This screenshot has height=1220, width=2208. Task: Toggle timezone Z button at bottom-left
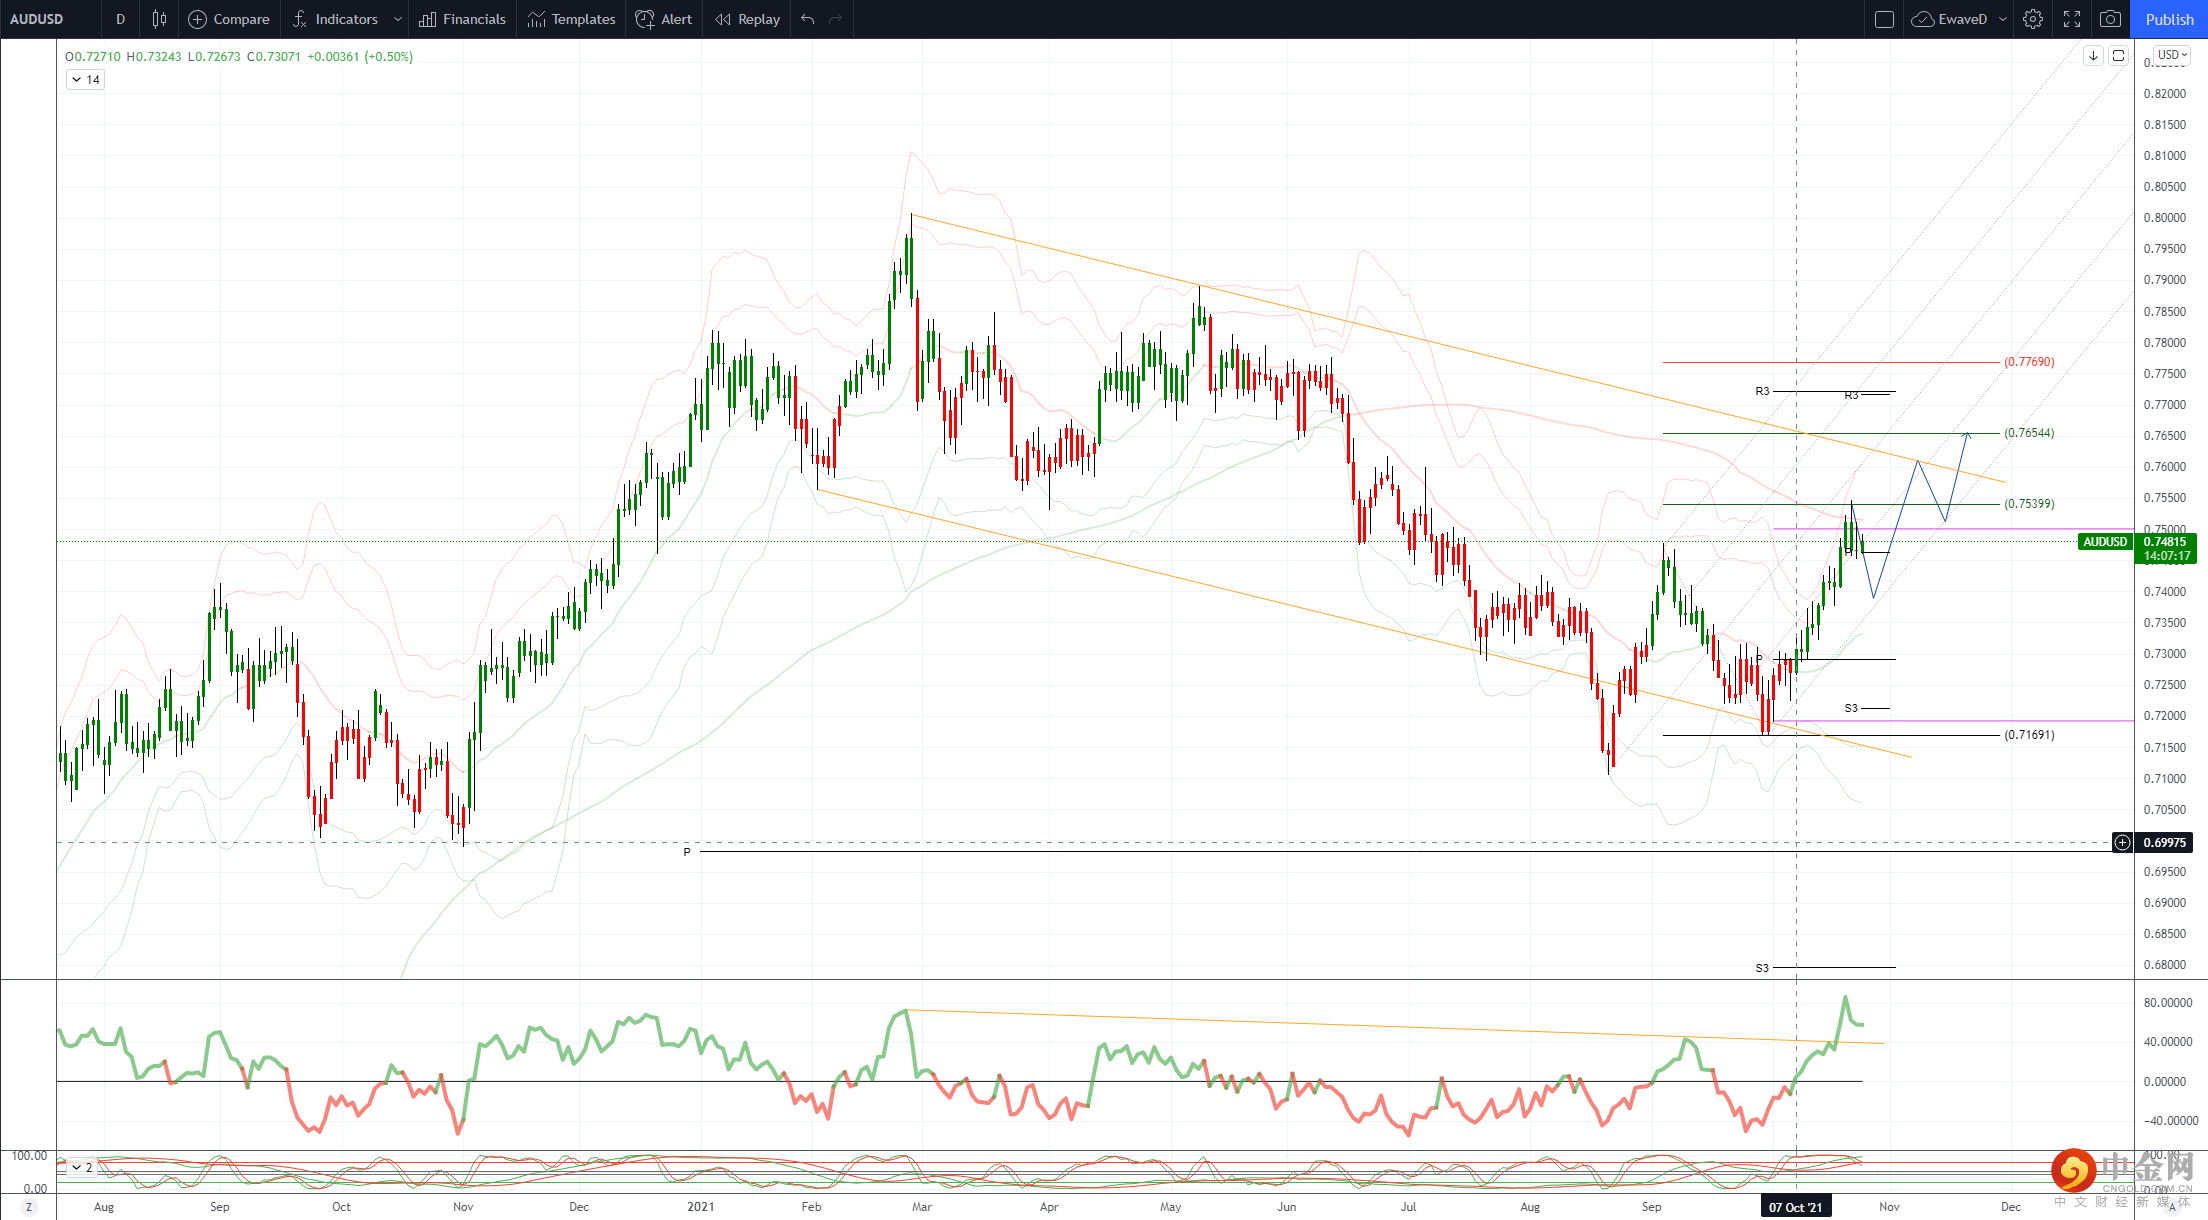[29, 1207]
